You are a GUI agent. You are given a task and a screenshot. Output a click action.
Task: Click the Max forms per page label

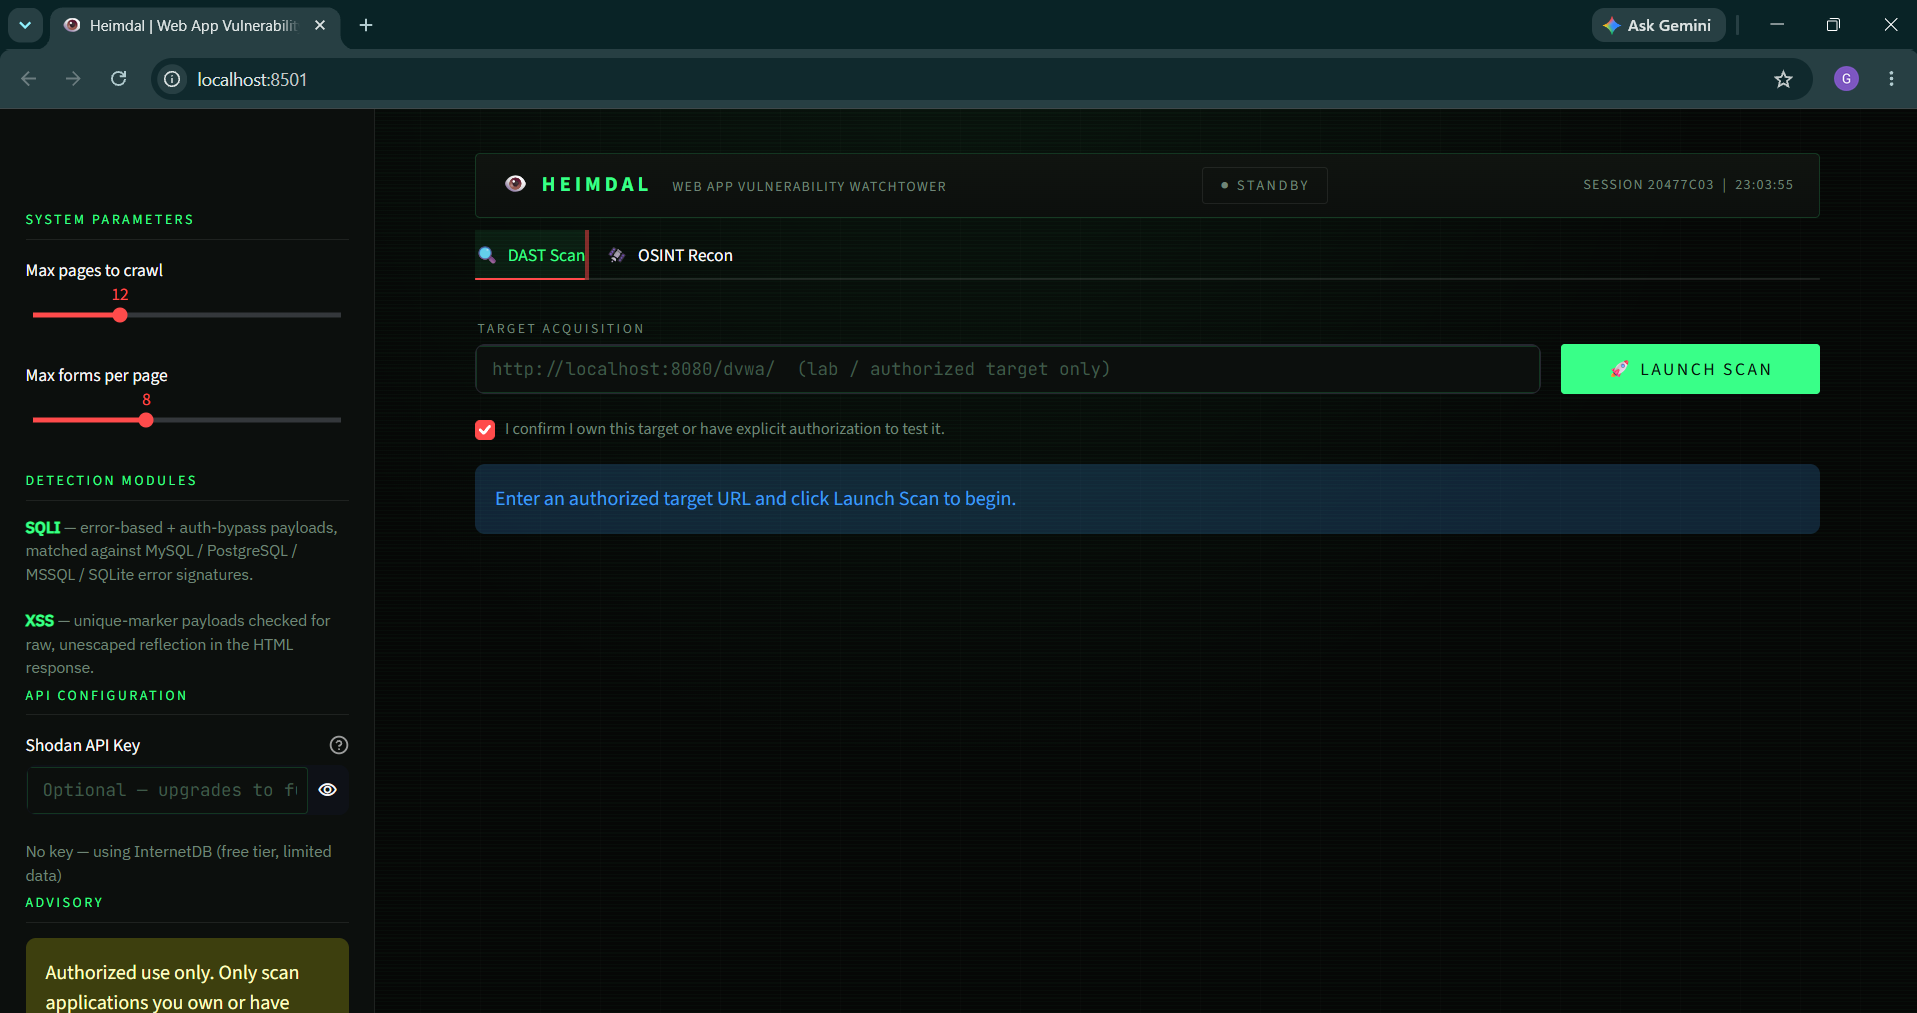97,375
